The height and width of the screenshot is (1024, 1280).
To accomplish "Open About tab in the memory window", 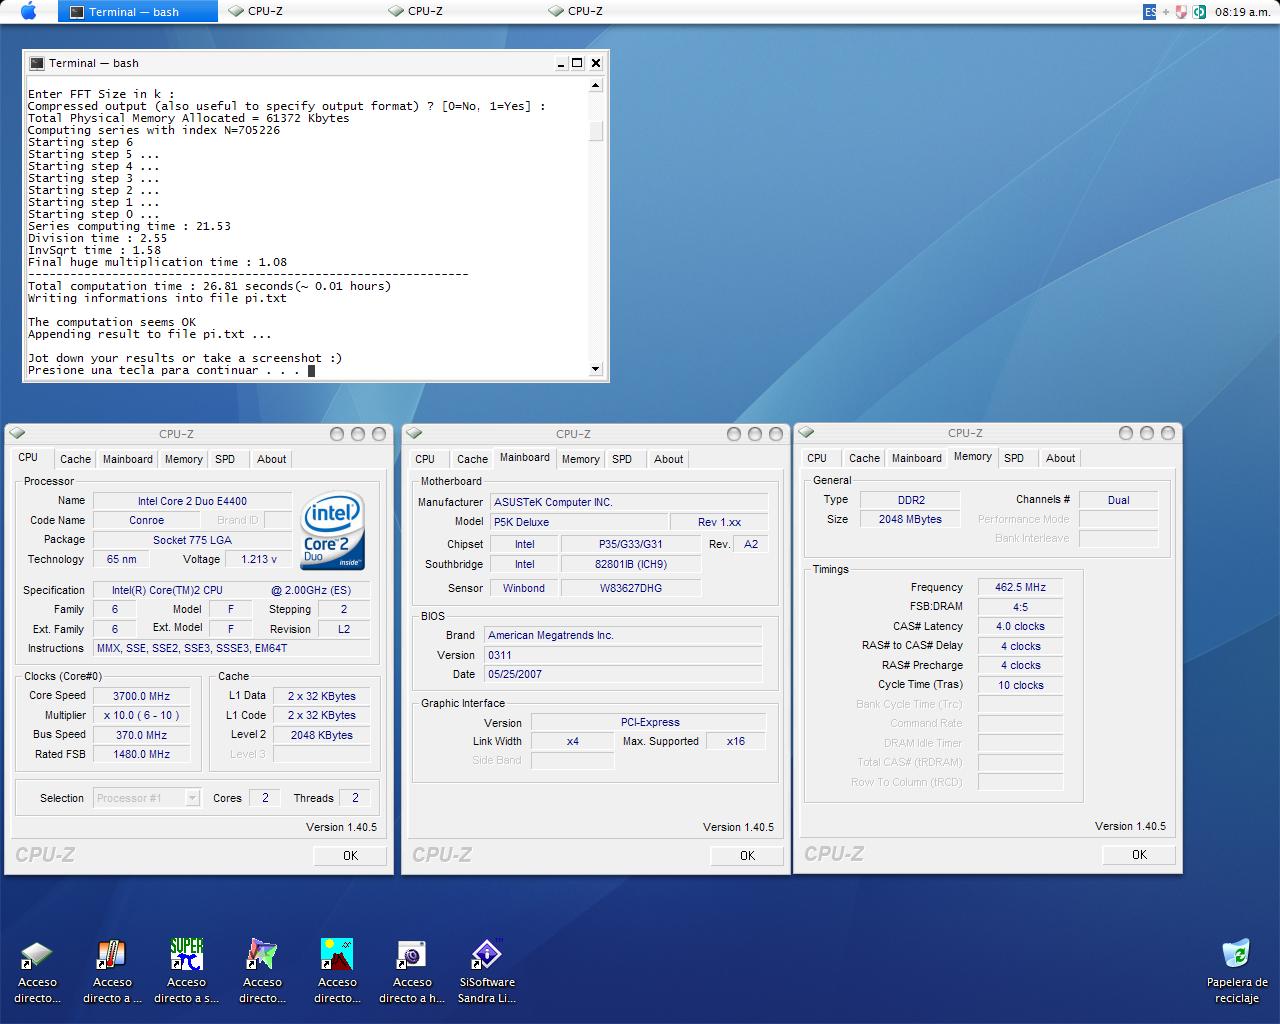I will click(x=1060, y=458).
